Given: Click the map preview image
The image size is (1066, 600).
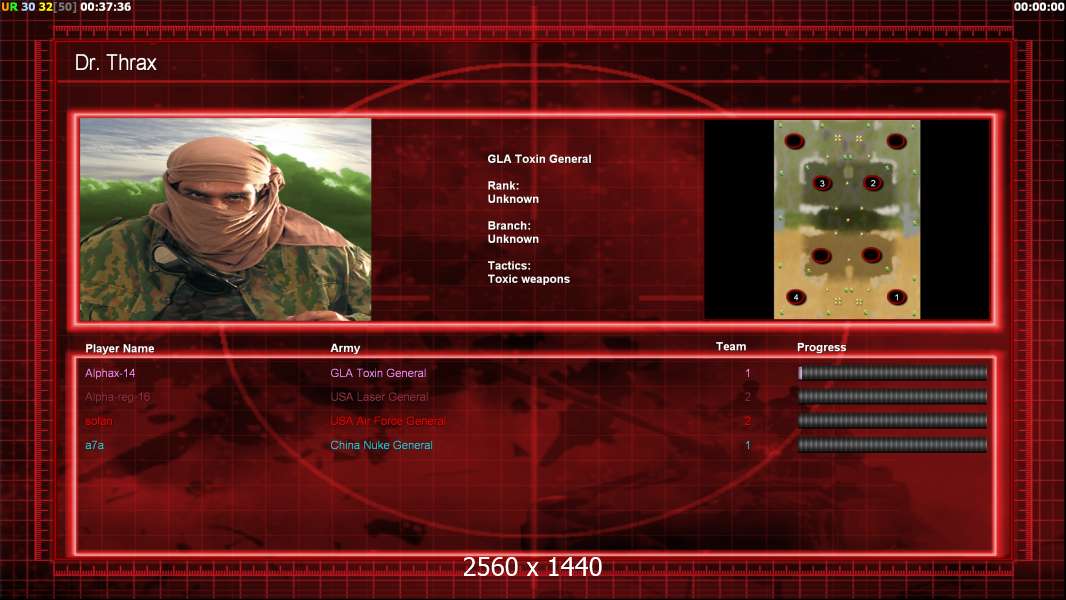Looking at the screenshot, I should [x=847, y=219].
